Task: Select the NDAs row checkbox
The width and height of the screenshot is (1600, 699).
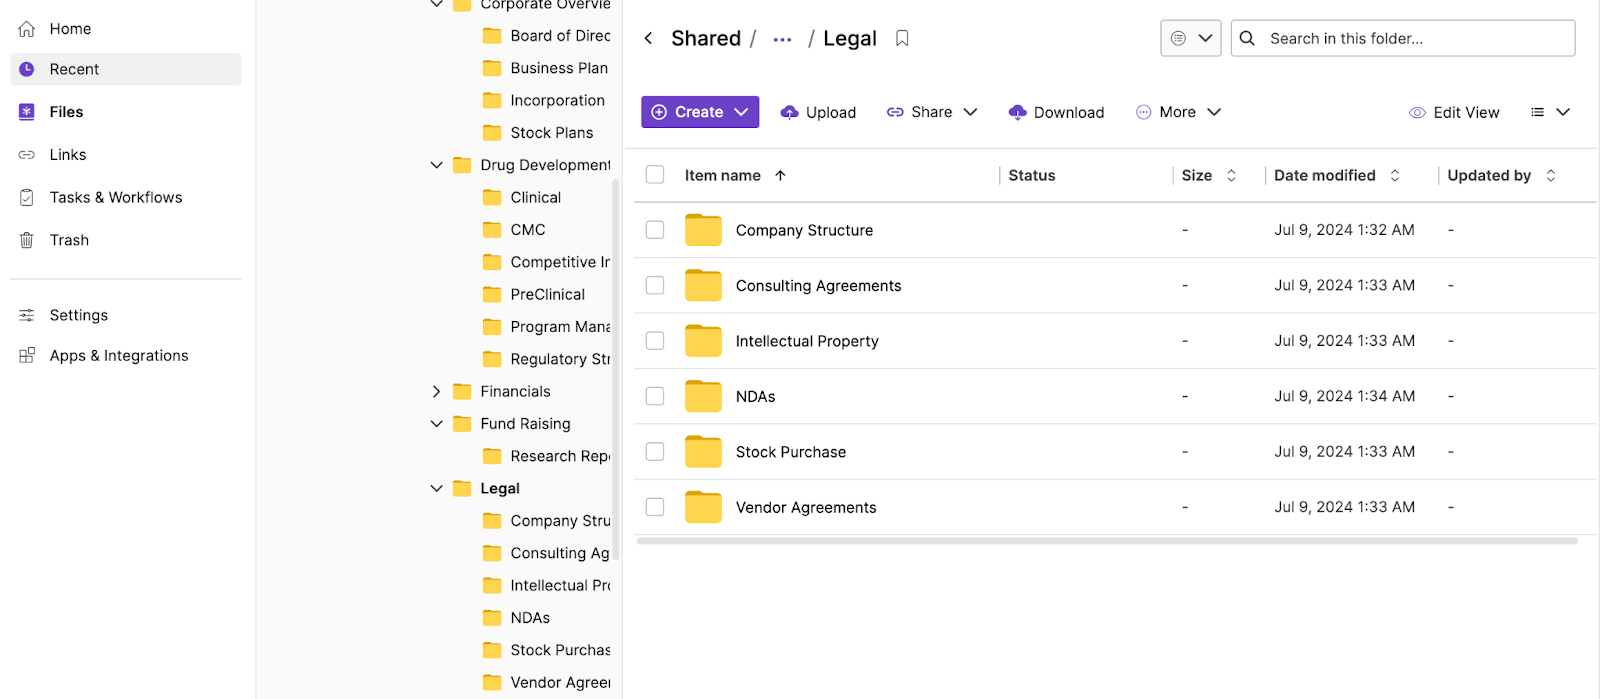Action: (x=655, y=396)
